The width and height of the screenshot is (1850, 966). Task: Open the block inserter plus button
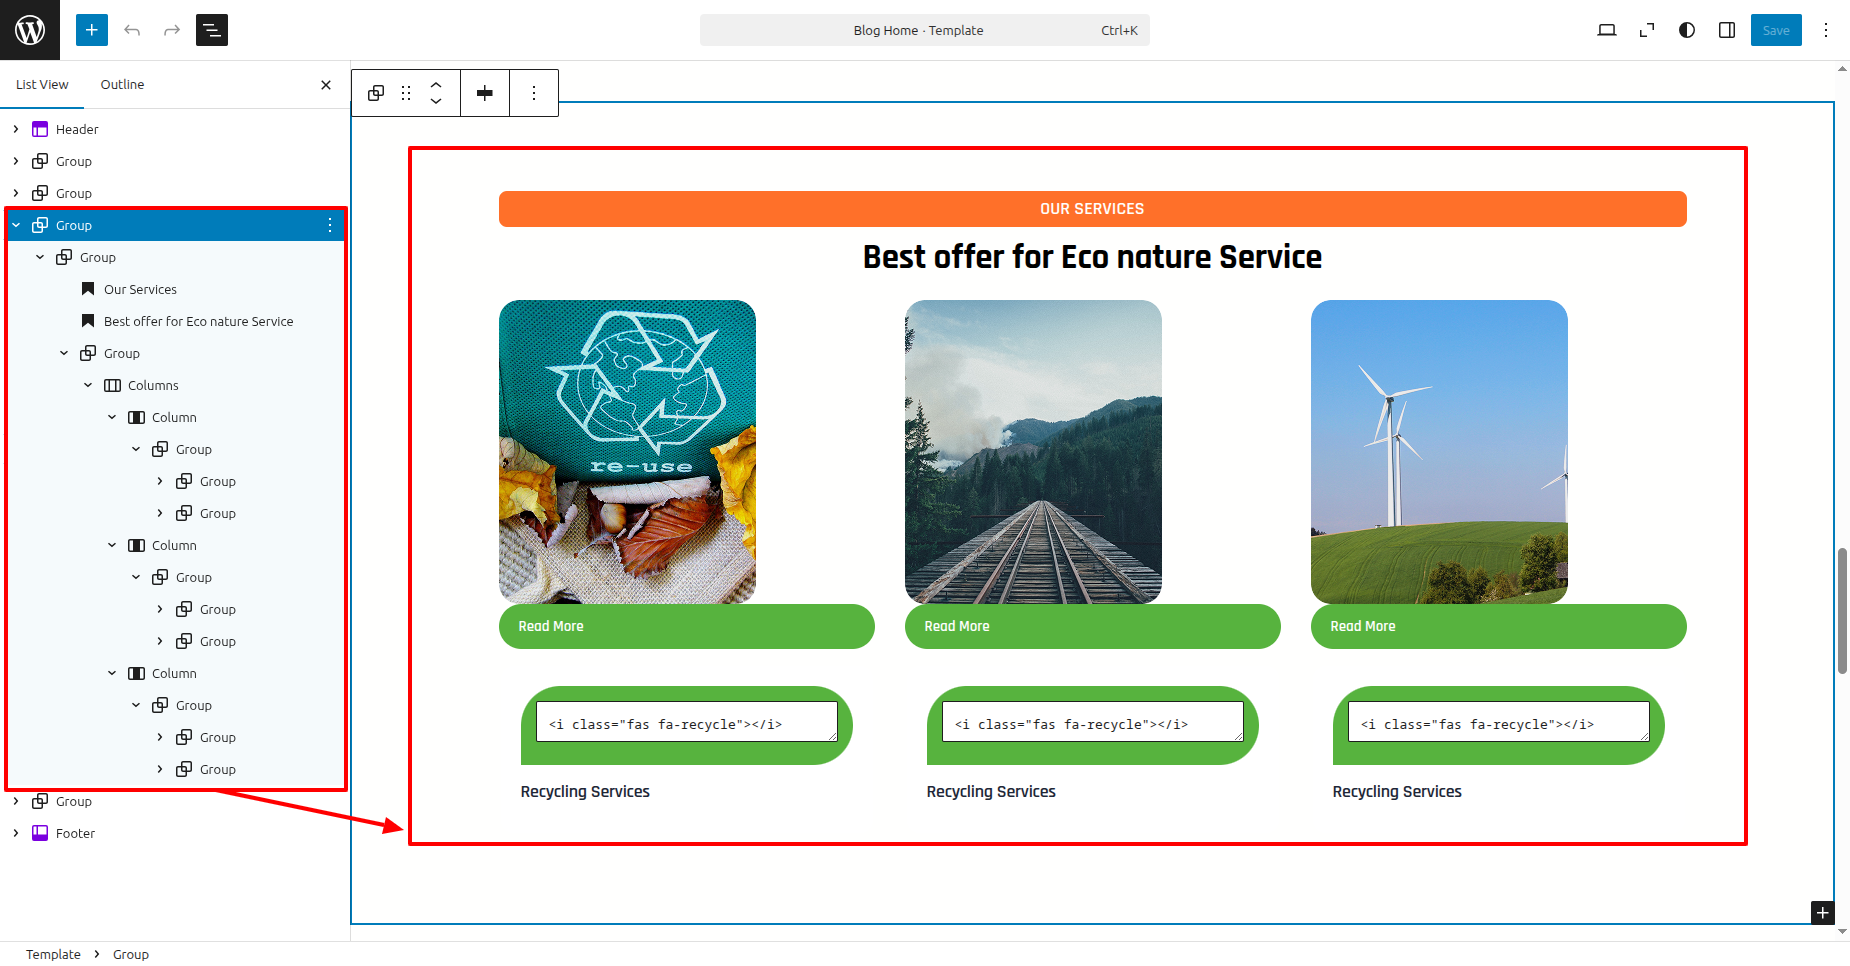91,30
